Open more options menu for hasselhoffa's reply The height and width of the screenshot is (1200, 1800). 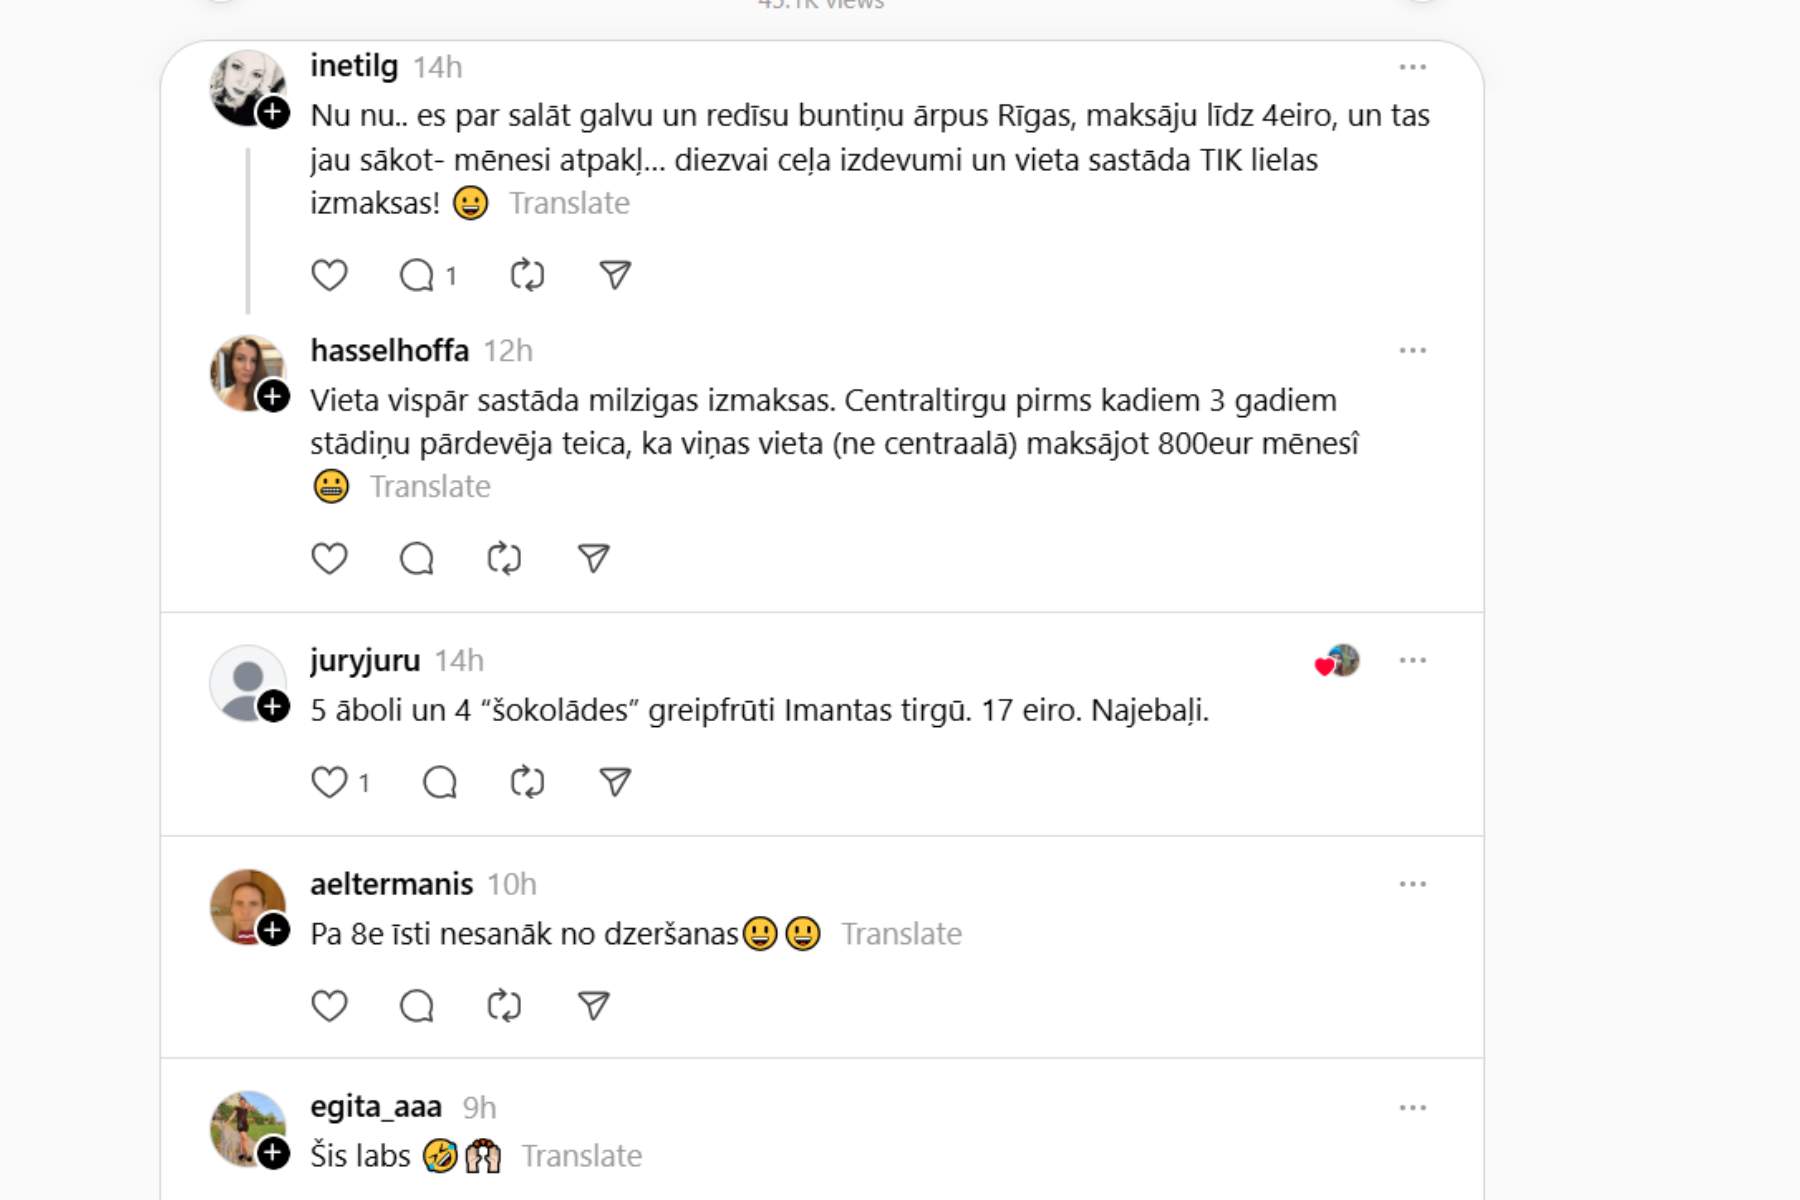click(1412, 351)
